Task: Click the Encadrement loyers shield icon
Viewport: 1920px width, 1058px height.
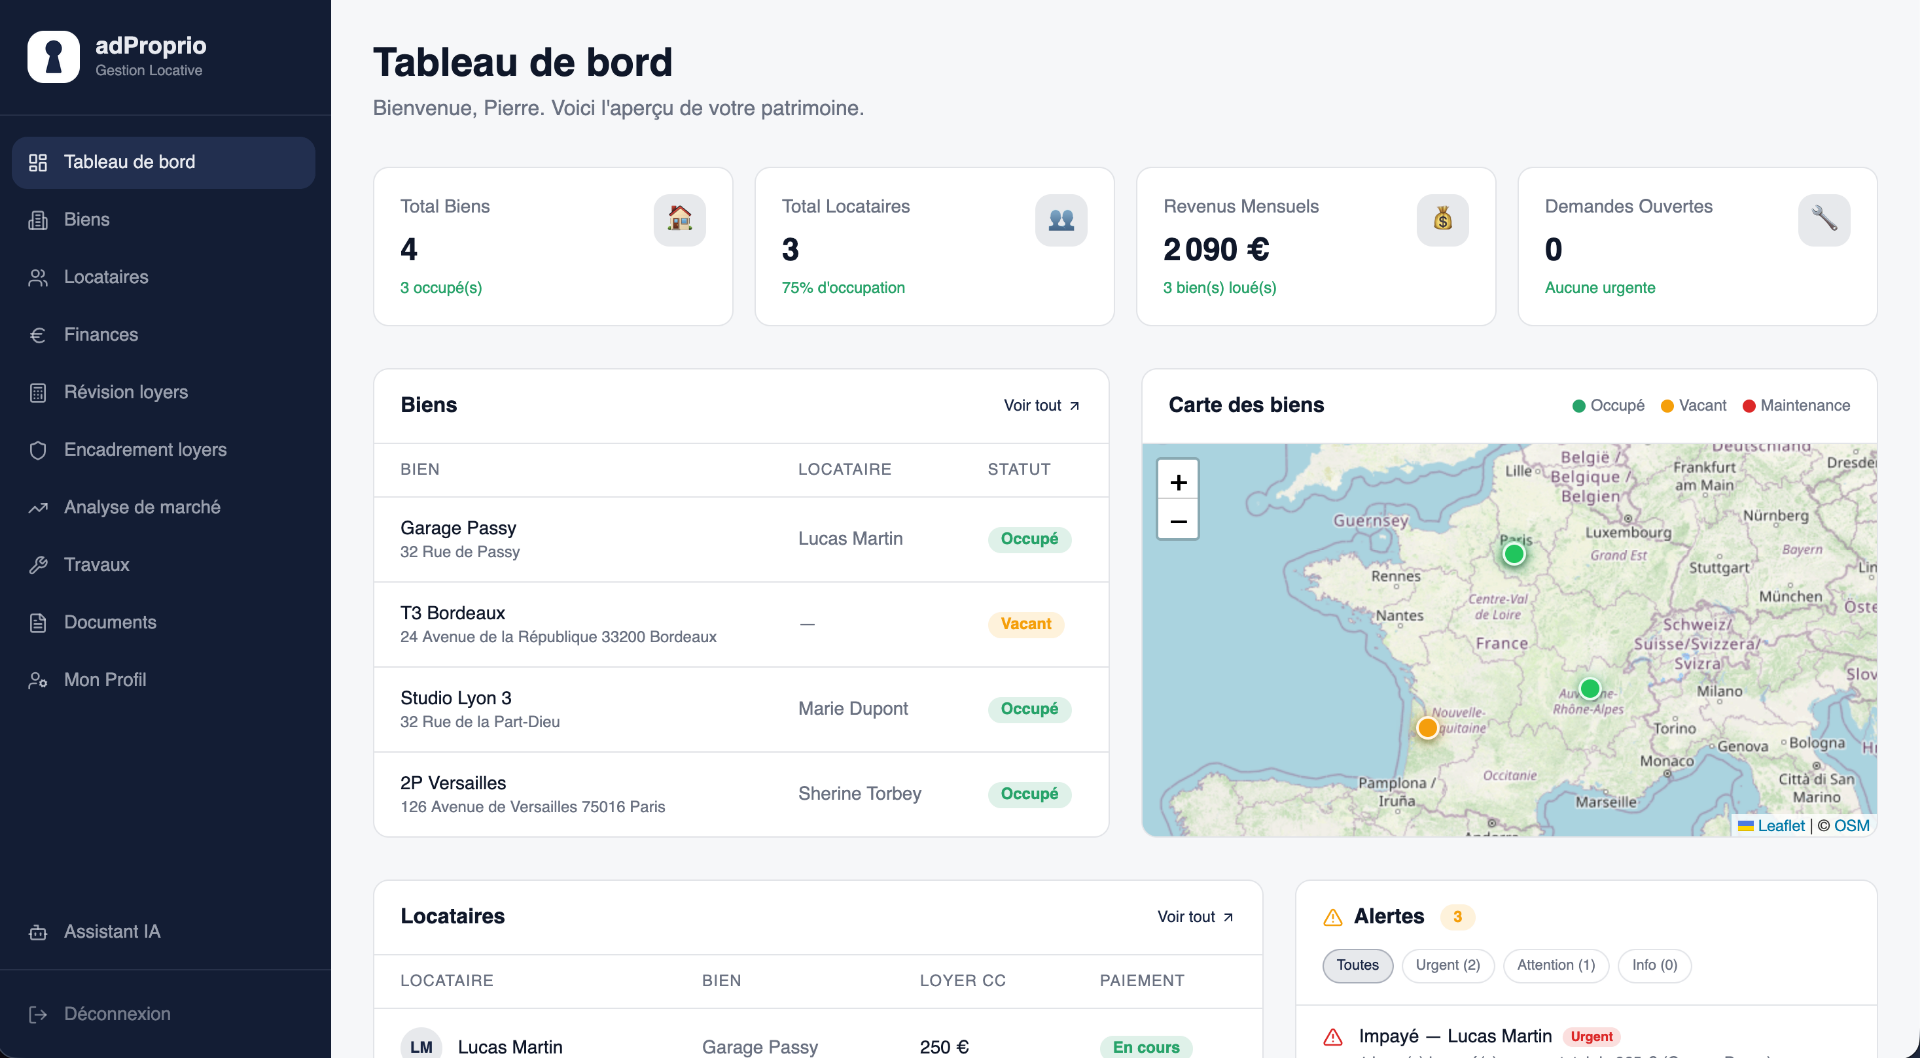Action: [38, 449]
